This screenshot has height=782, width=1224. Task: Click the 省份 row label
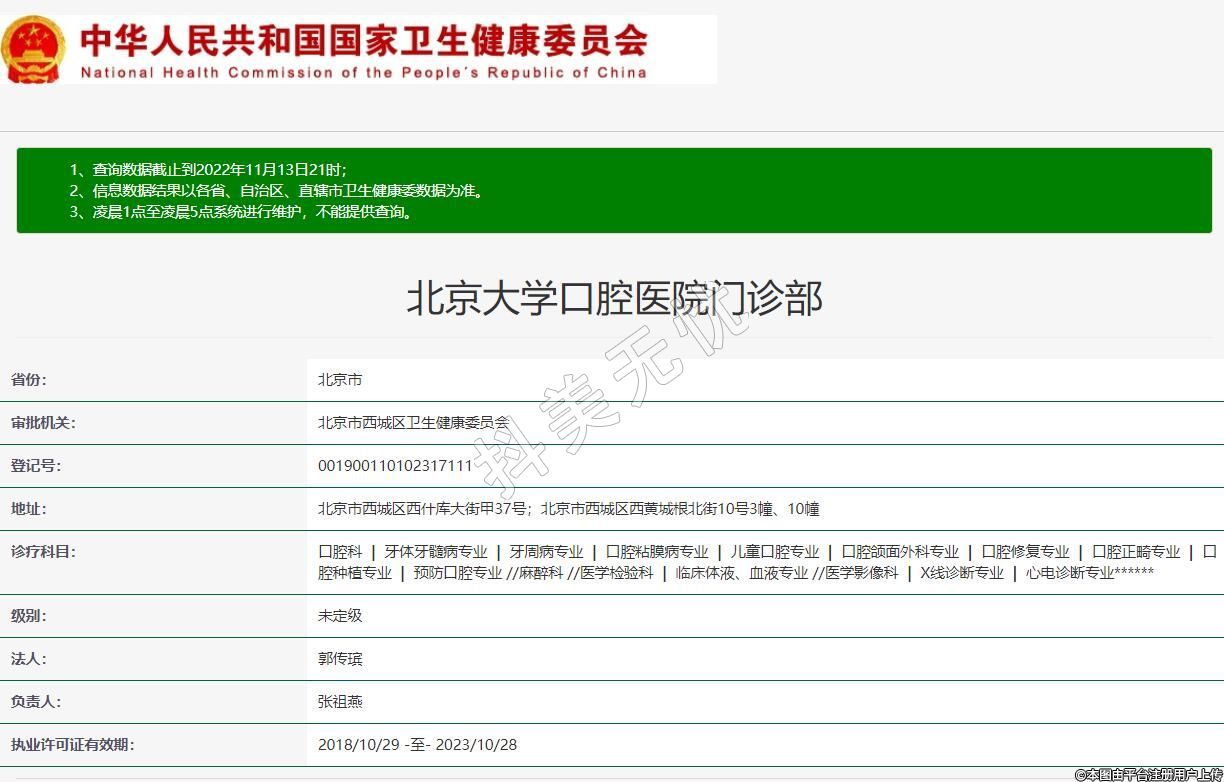click(29, 380)
